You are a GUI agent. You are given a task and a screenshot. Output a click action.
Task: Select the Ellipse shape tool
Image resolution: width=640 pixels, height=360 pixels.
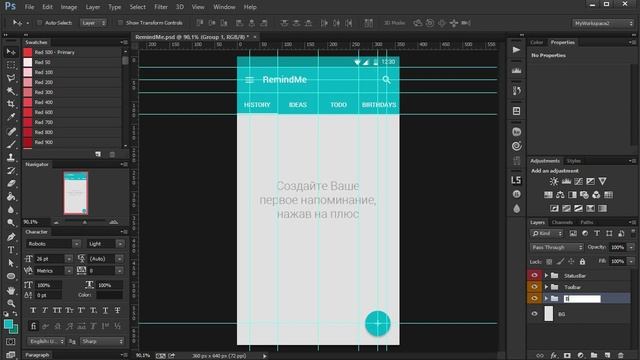[x=11, y=276]
